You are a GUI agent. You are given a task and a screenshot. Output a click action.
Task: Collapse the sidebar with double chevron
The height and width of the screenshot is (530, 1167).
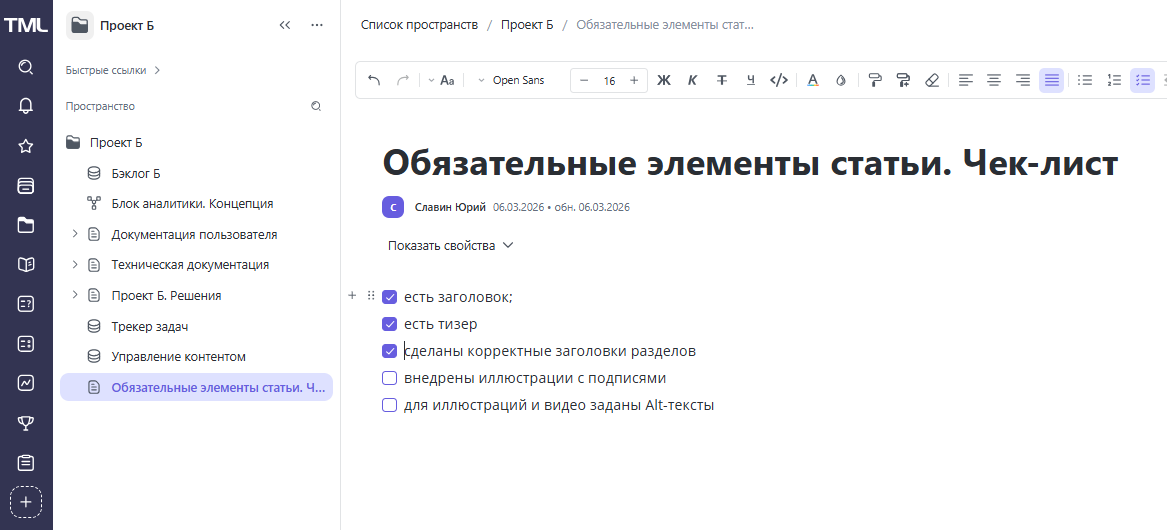click(x=284, y=25)
